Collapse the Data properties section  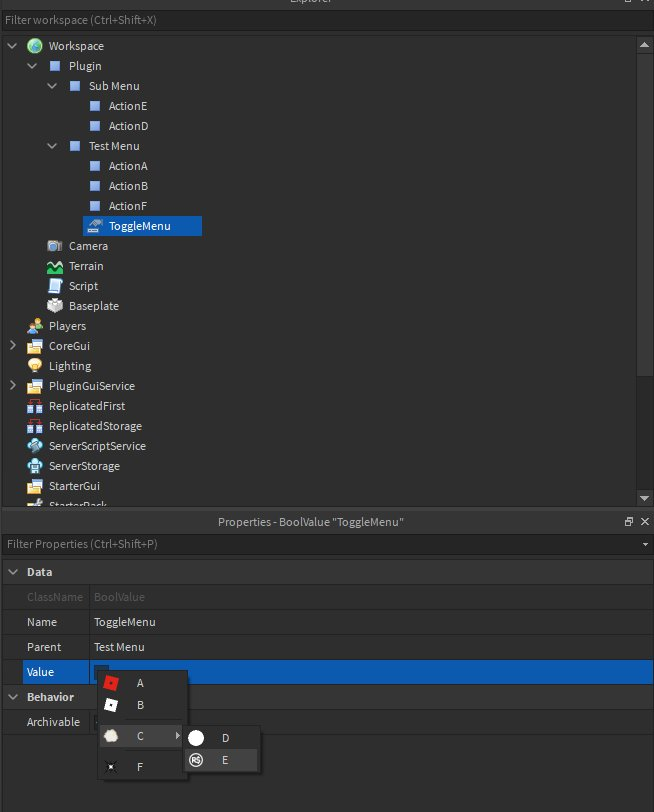[12, 572]
